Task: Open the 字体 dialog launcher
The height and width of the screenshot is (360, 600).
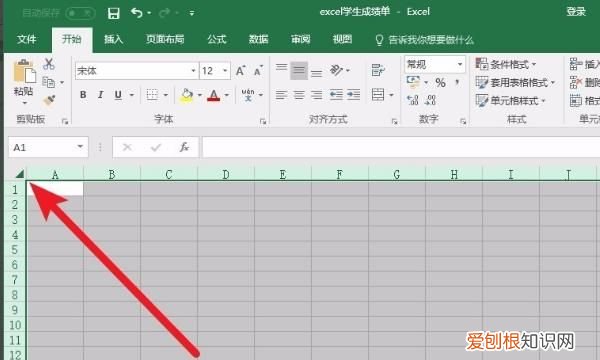Action: (x=263, y=122)
